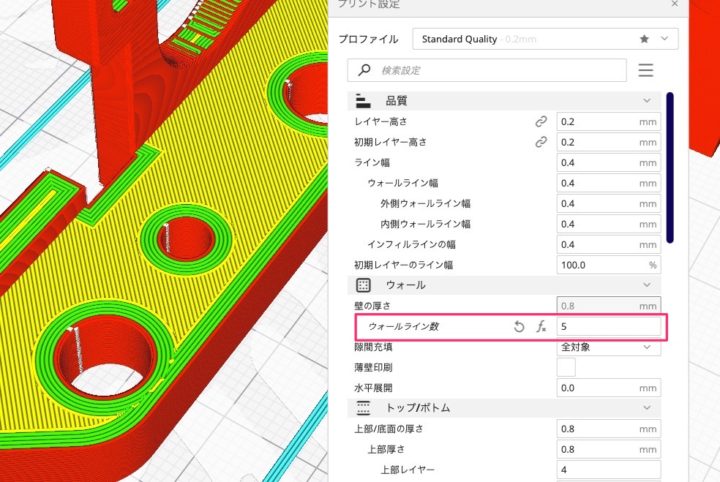Screen dimensions: 720x482
Task: Click the ウォールライン数 value field
Action: [609, 327]
